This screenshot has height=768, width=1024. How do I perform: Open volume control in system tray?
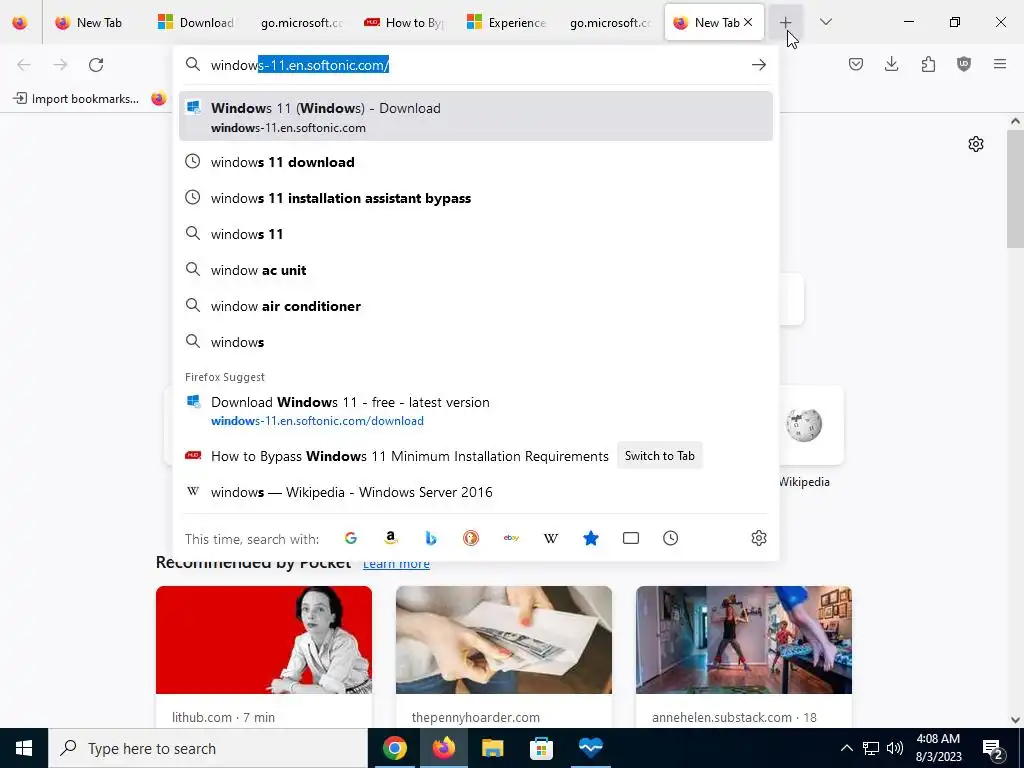tap(895, 748)
